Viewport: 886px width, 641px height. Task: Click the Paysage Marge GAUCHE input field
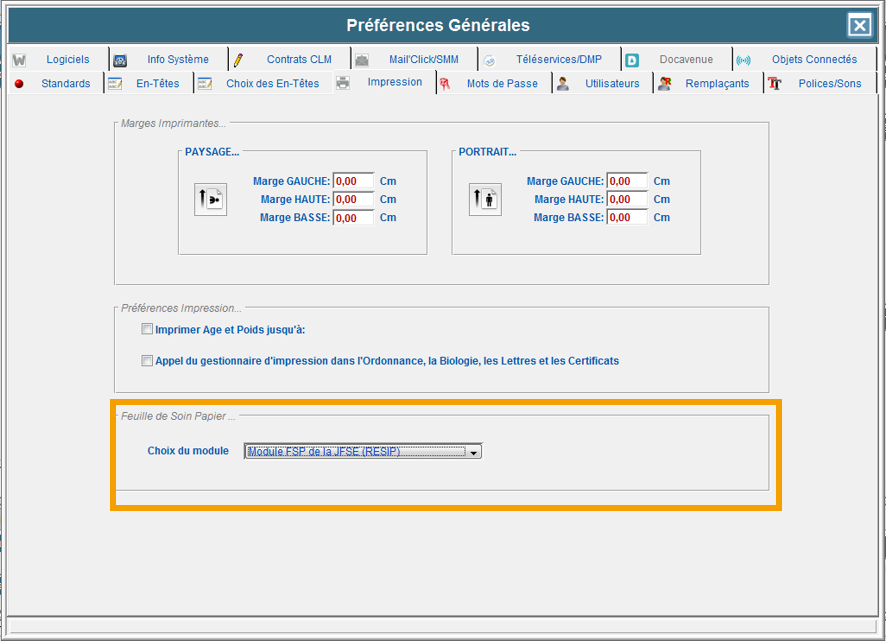coord(353,182)
